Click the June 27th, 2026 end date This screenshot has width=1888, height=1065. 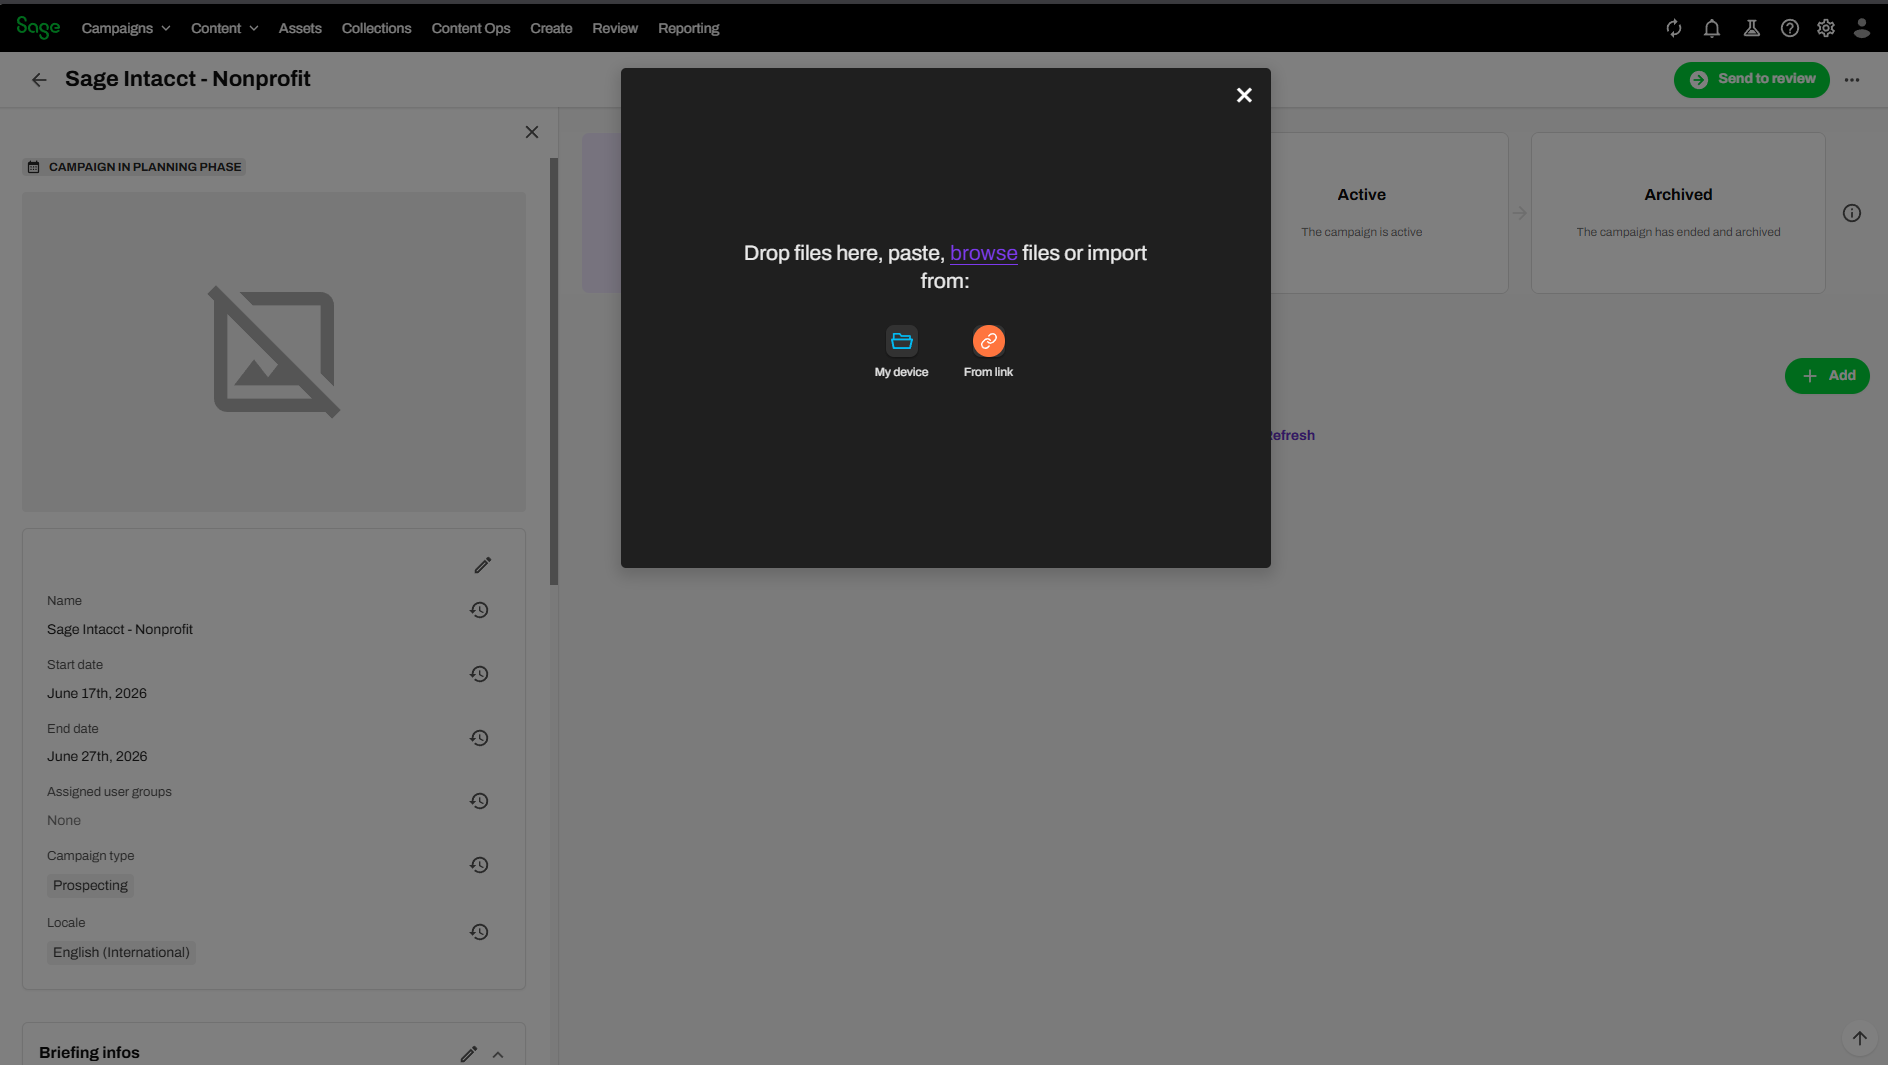97,756
